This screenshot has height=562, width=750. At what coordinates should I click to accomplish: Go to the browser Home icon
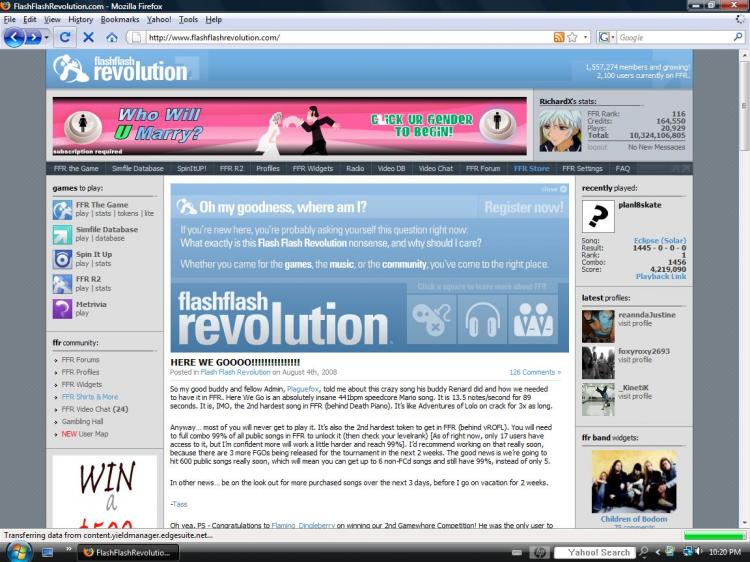(112, 37)
